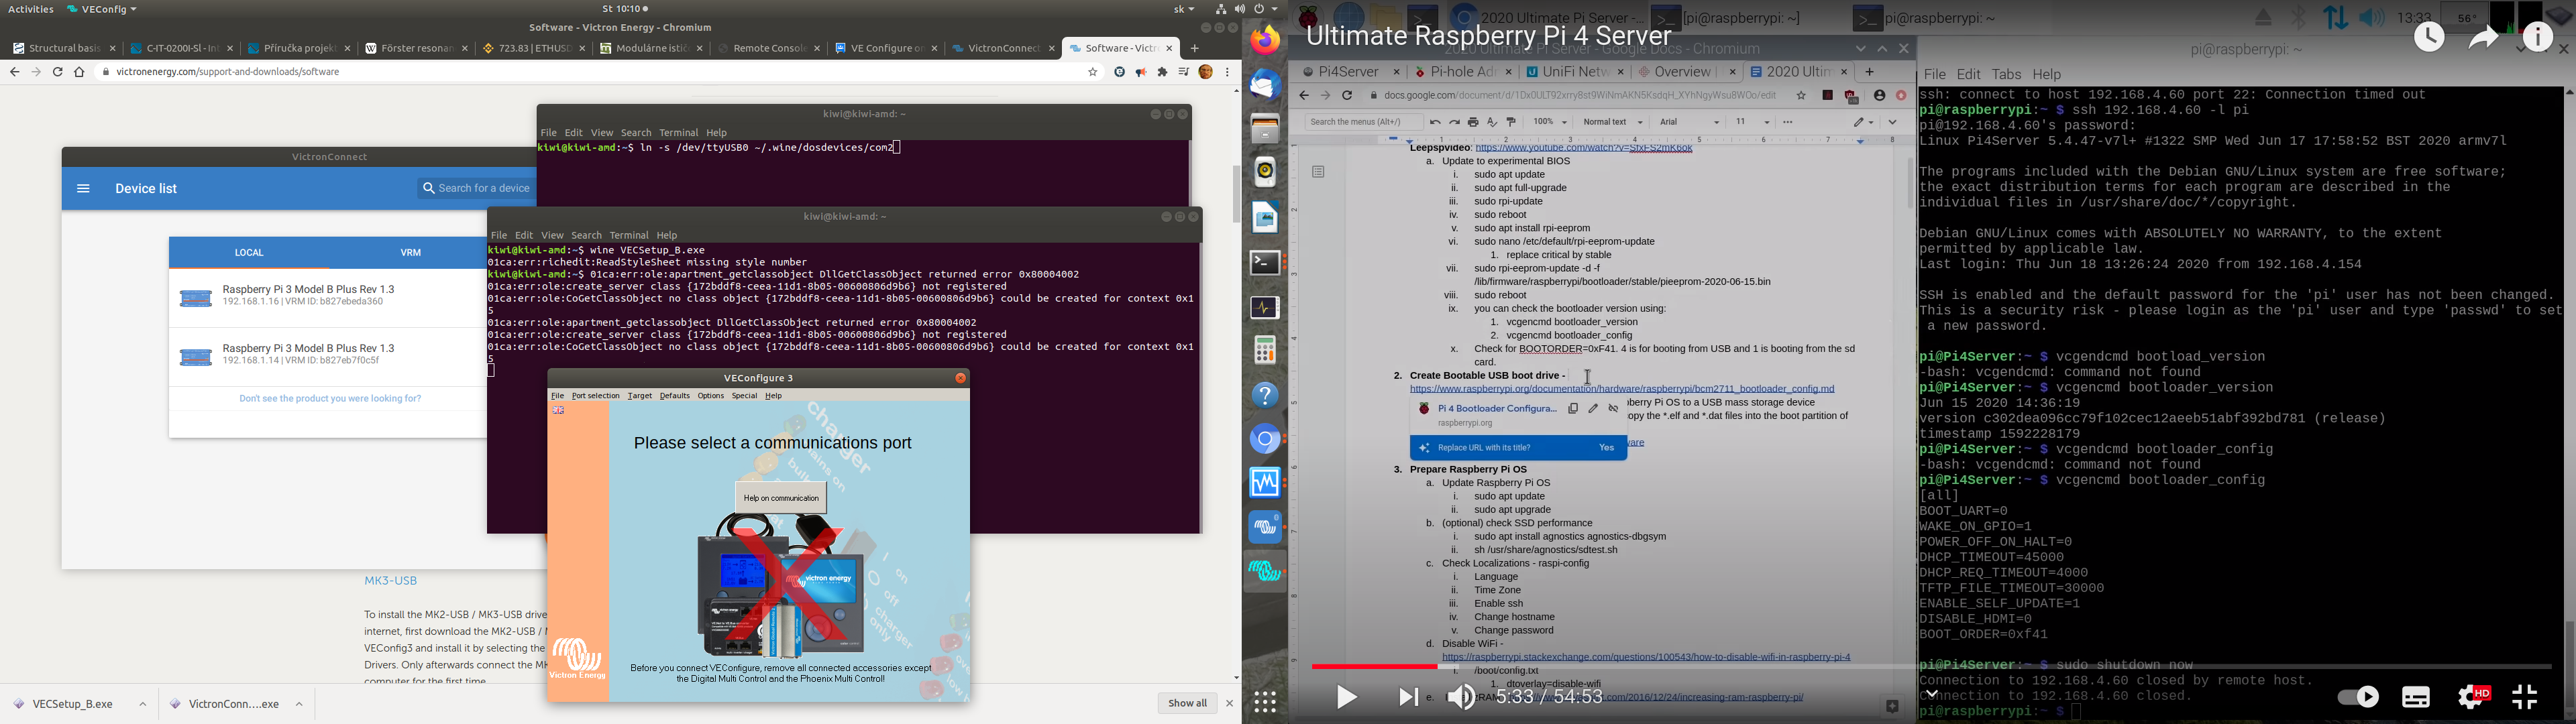Skip to the next video
The image size is (2576, 724).
(1408, 697)
